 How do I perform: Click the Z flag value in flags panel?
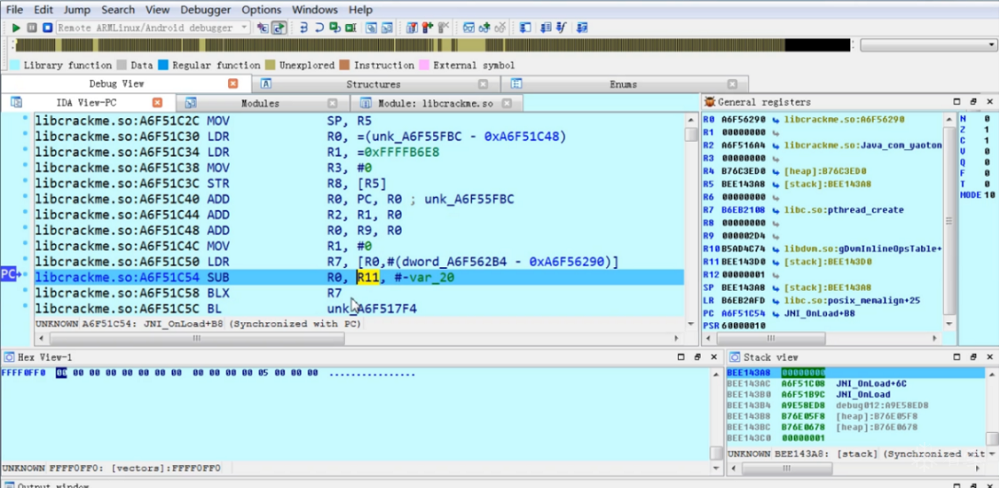coord(986,130)
